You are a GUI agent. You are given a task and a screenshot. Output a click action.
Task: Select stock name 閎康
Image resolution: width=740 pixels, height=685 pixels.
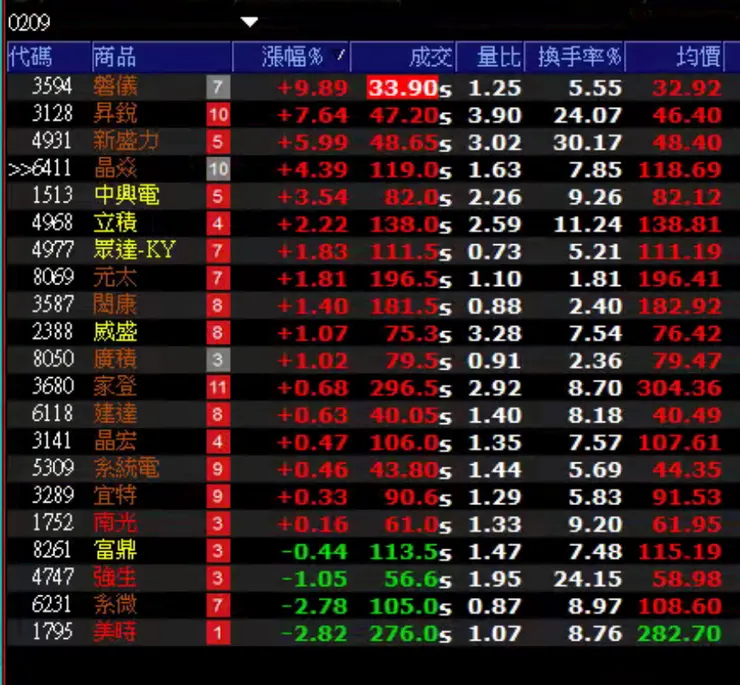click(115, 305)
